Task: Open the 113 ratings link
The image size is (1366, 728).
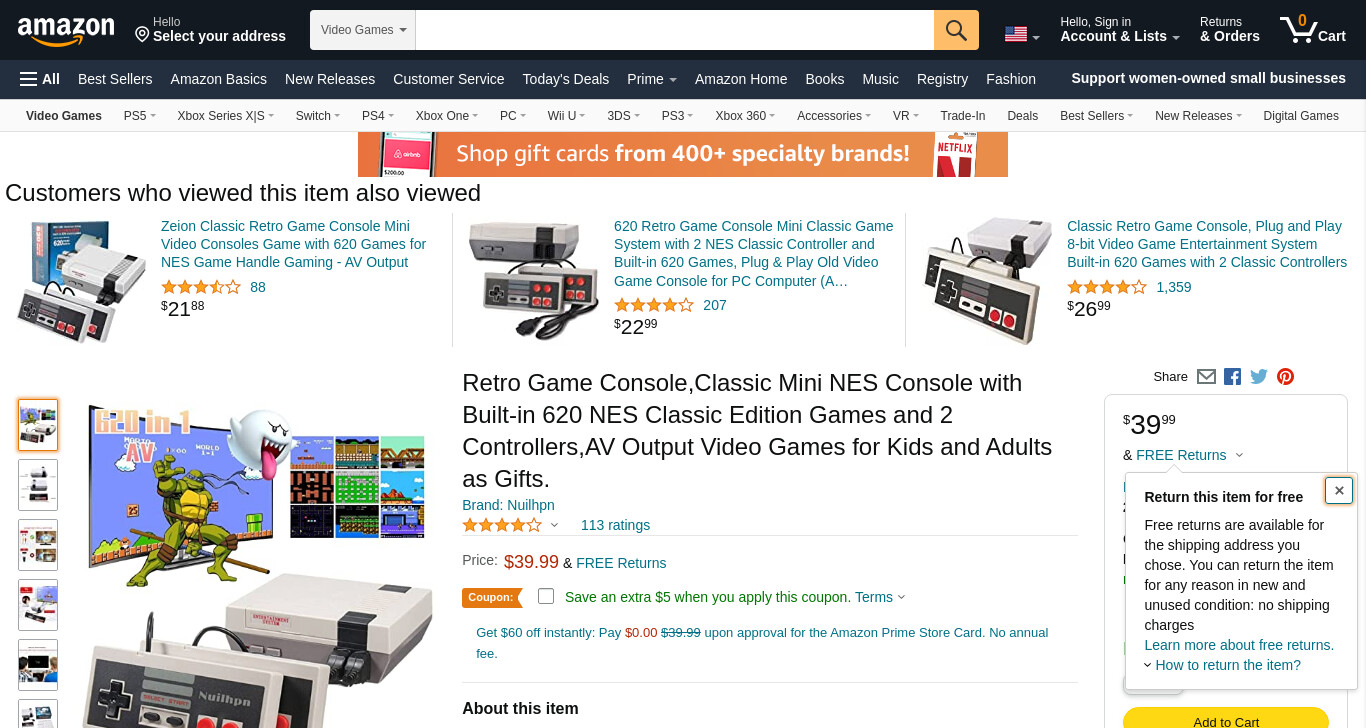Action: [x=615, y=525]
